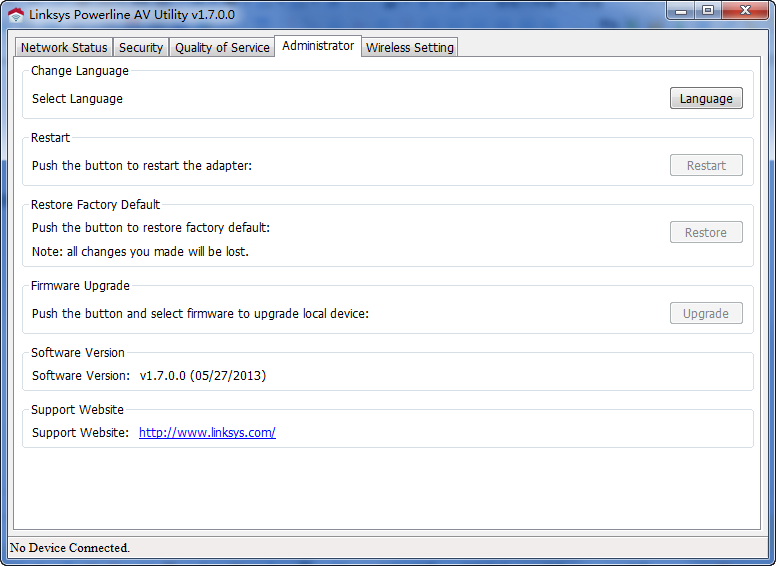Viewport: 776px width, 566px height.
Task: Click 'Note: all changes you made will be lost.'
Action: pos(140,251)
